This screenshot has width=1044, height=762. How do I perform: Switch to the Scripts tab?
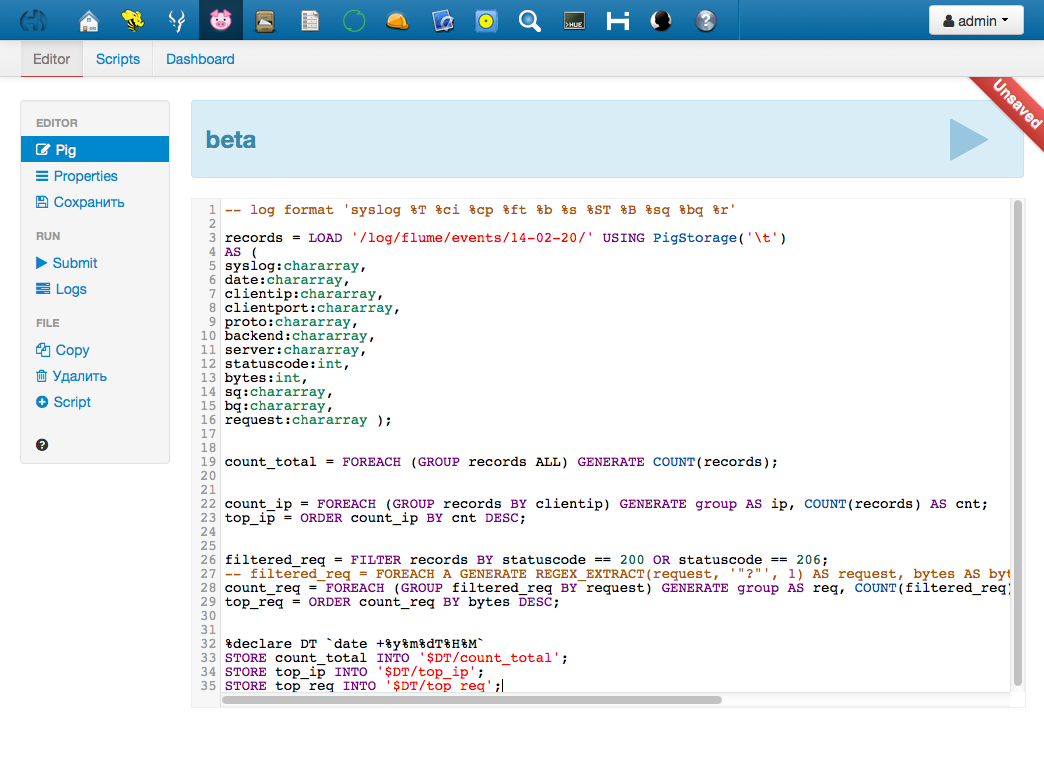[x=118, y=59]
